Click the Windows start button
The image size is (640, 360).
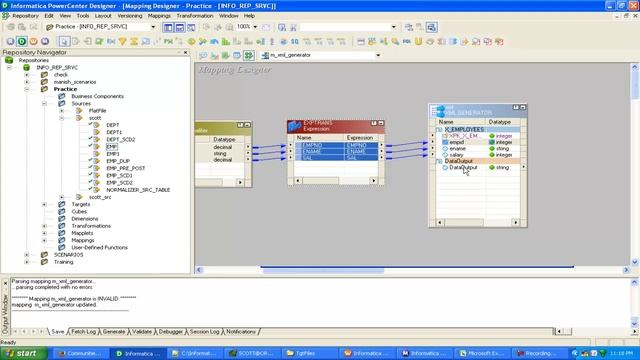coord(24,353)
